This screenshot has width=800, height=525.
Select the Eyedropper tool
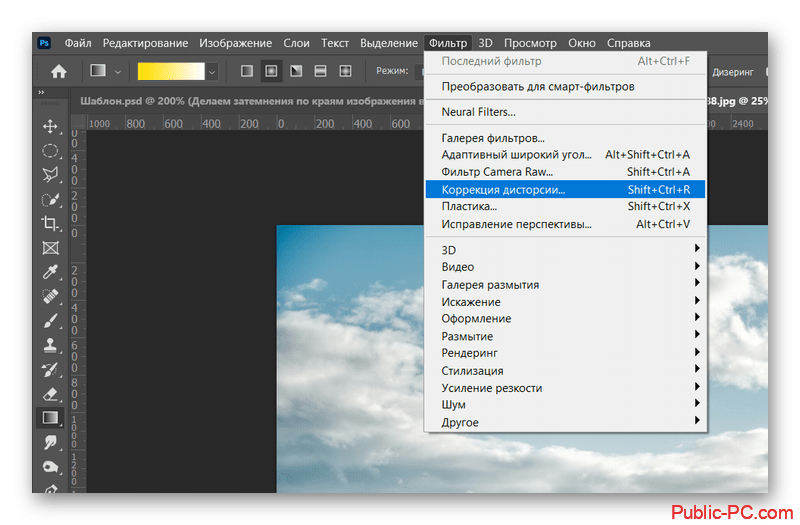[x=50, y=272]
